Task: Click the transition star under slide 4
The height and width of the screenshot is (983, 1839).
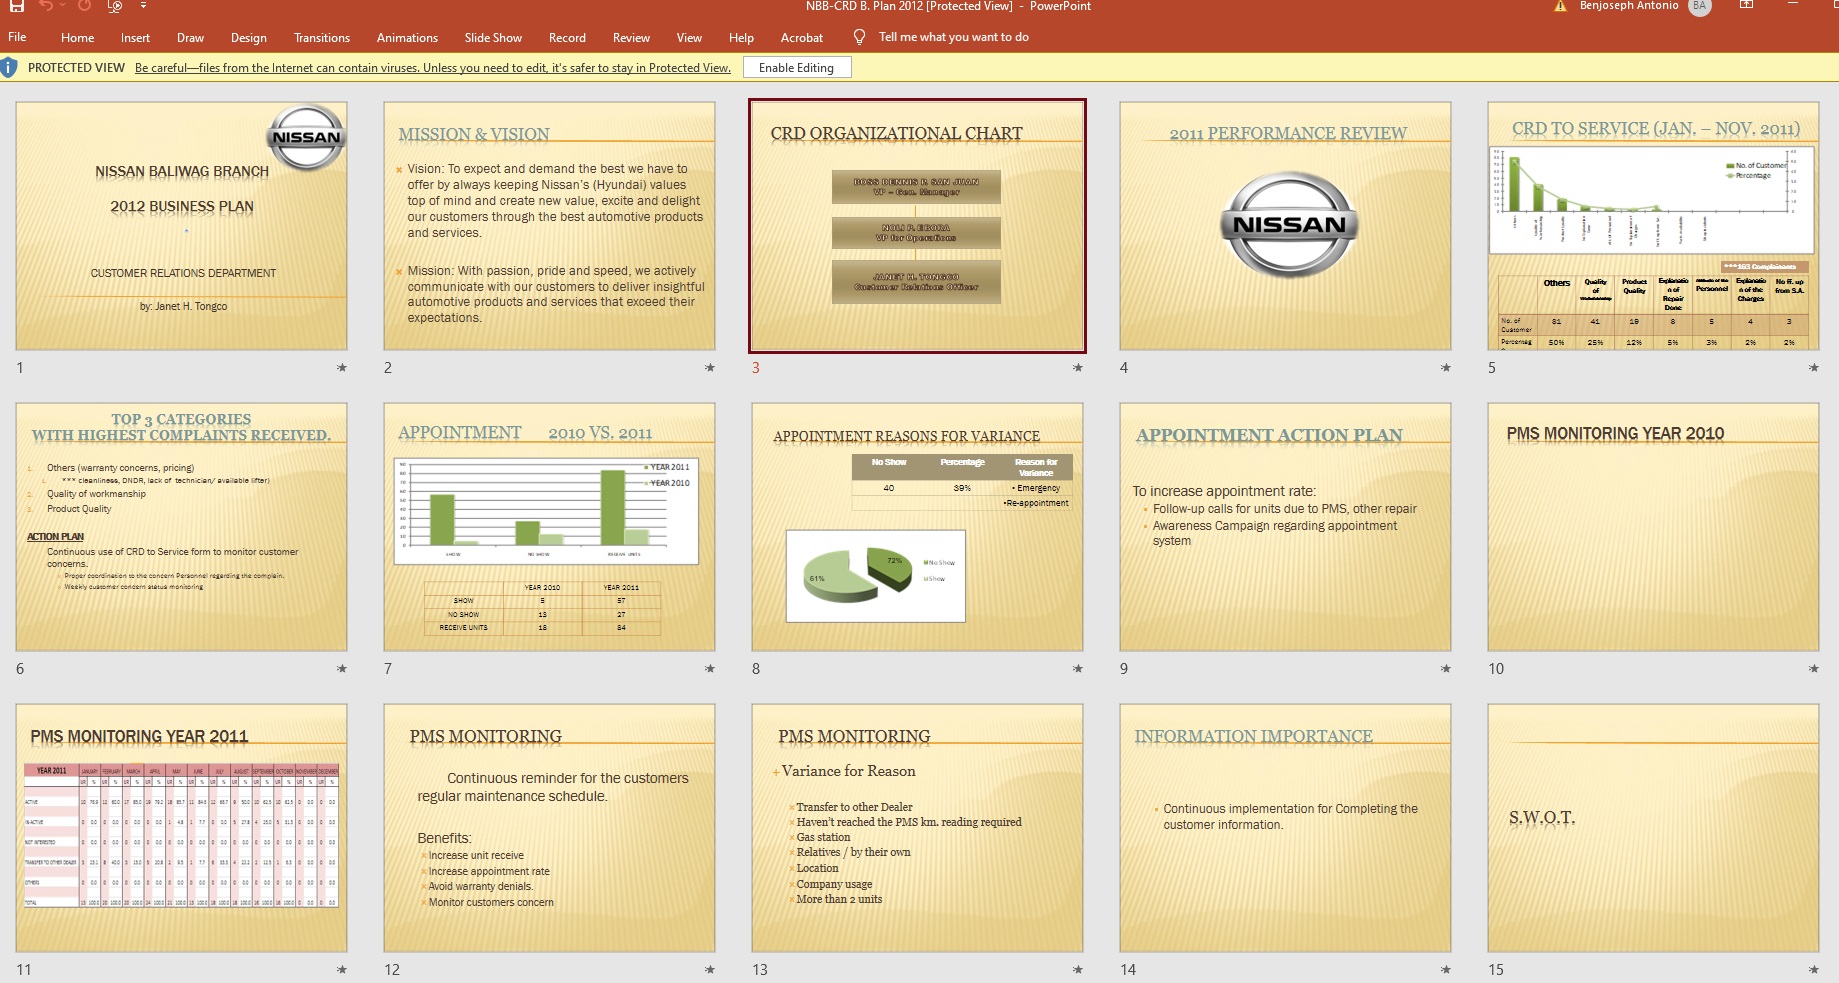Action: (1446, 368)
